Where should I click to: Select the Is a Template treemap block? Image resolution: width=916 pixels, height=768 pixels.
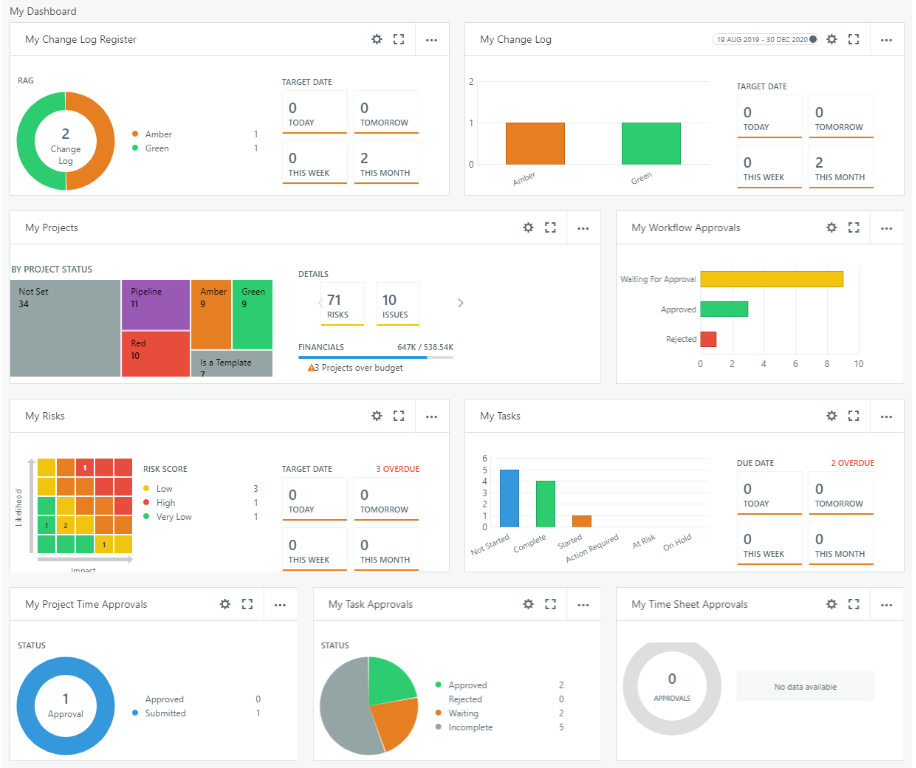[232, 363]
